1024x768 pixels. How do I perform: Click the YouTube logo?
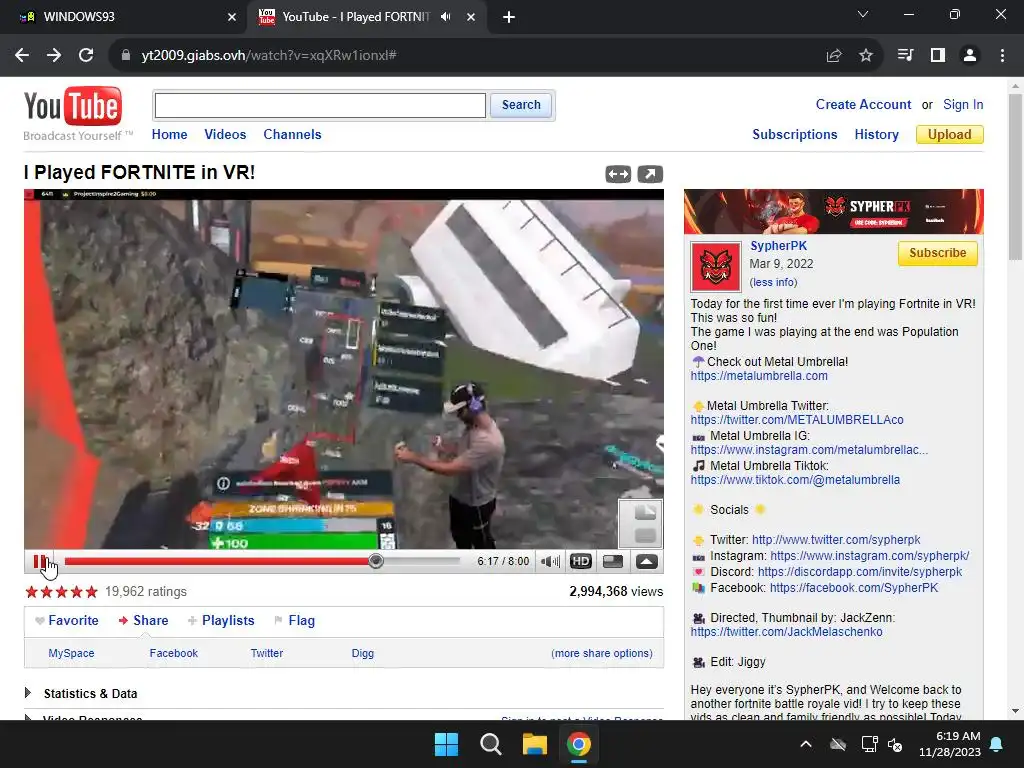(72, 106)
